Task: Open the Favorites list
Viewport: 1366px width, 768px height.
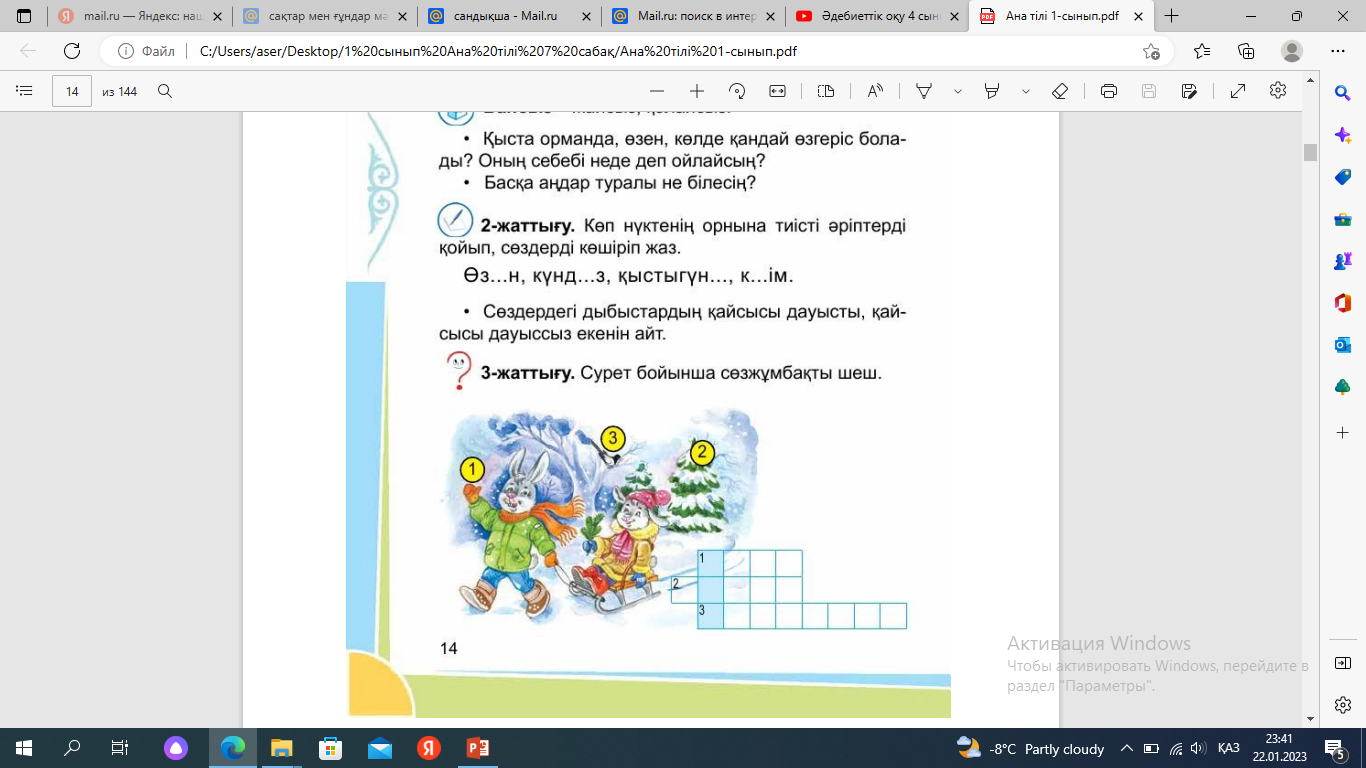Action: (1202, 52)
